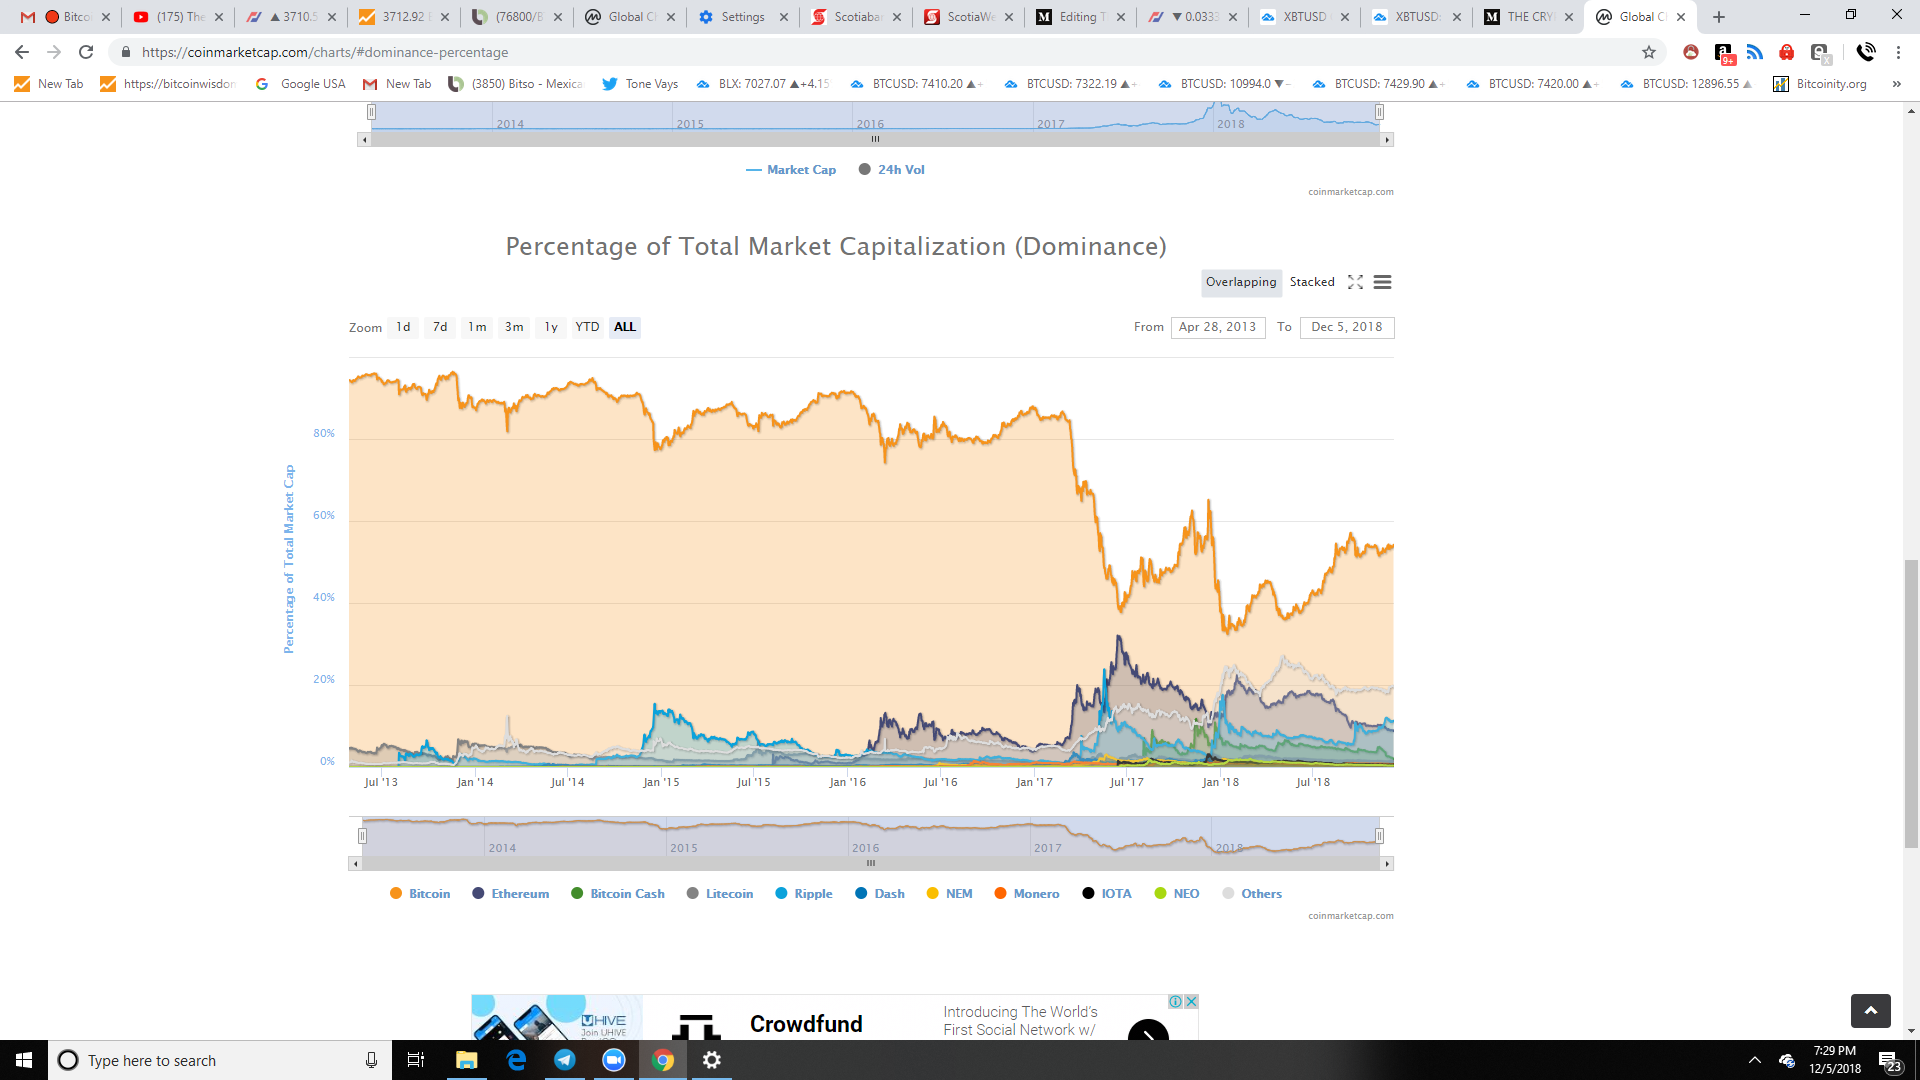Screen dimensions: 1920x1080
Task: Set zoom range to 1d
Action: click(x=403, y=327)
